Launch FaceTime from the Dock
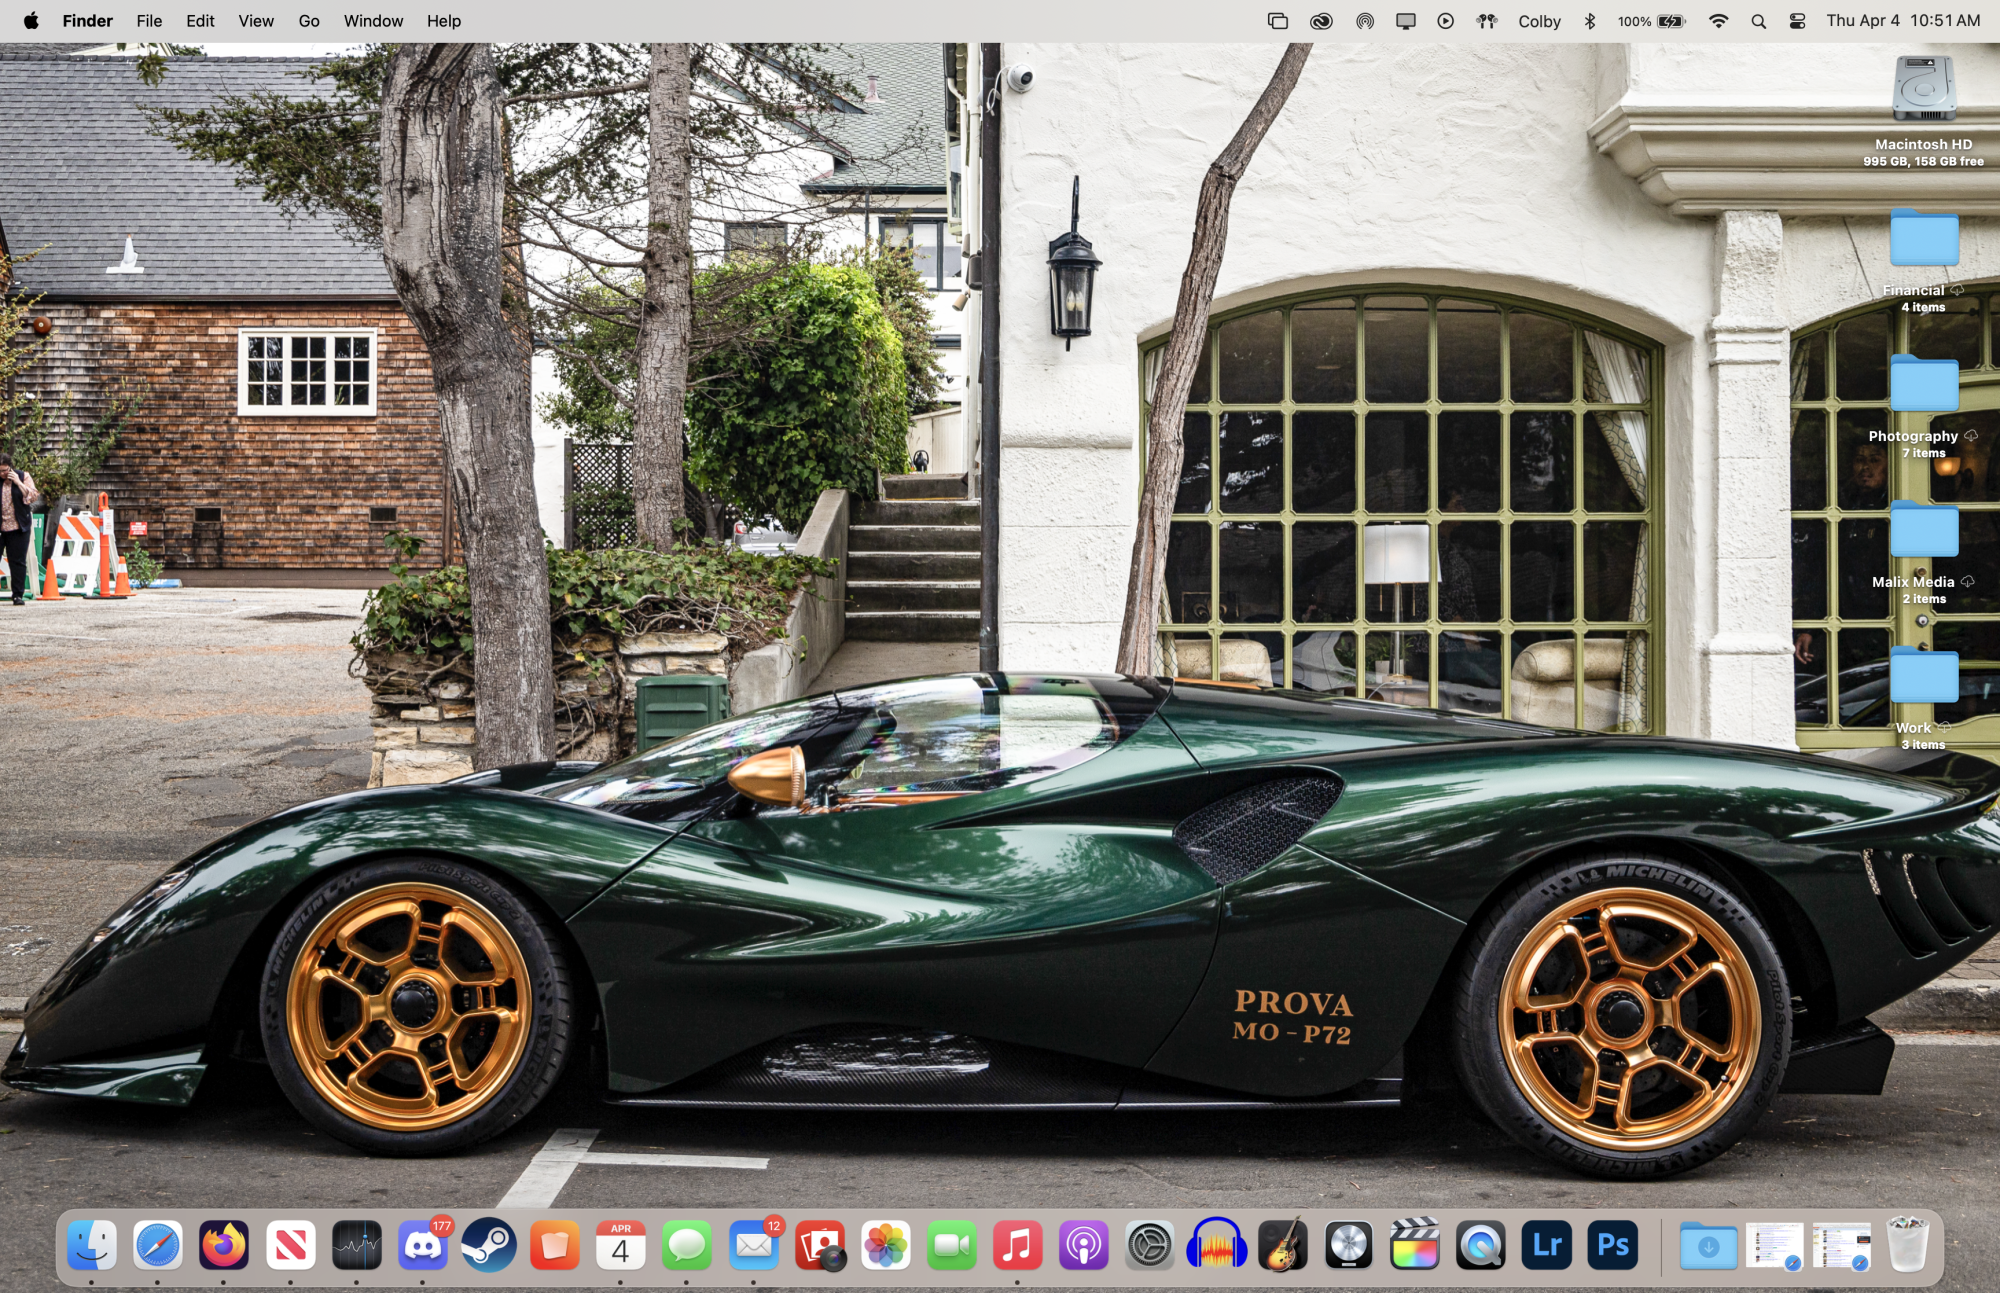2000x1293 pixels. tap(952, 1245)
